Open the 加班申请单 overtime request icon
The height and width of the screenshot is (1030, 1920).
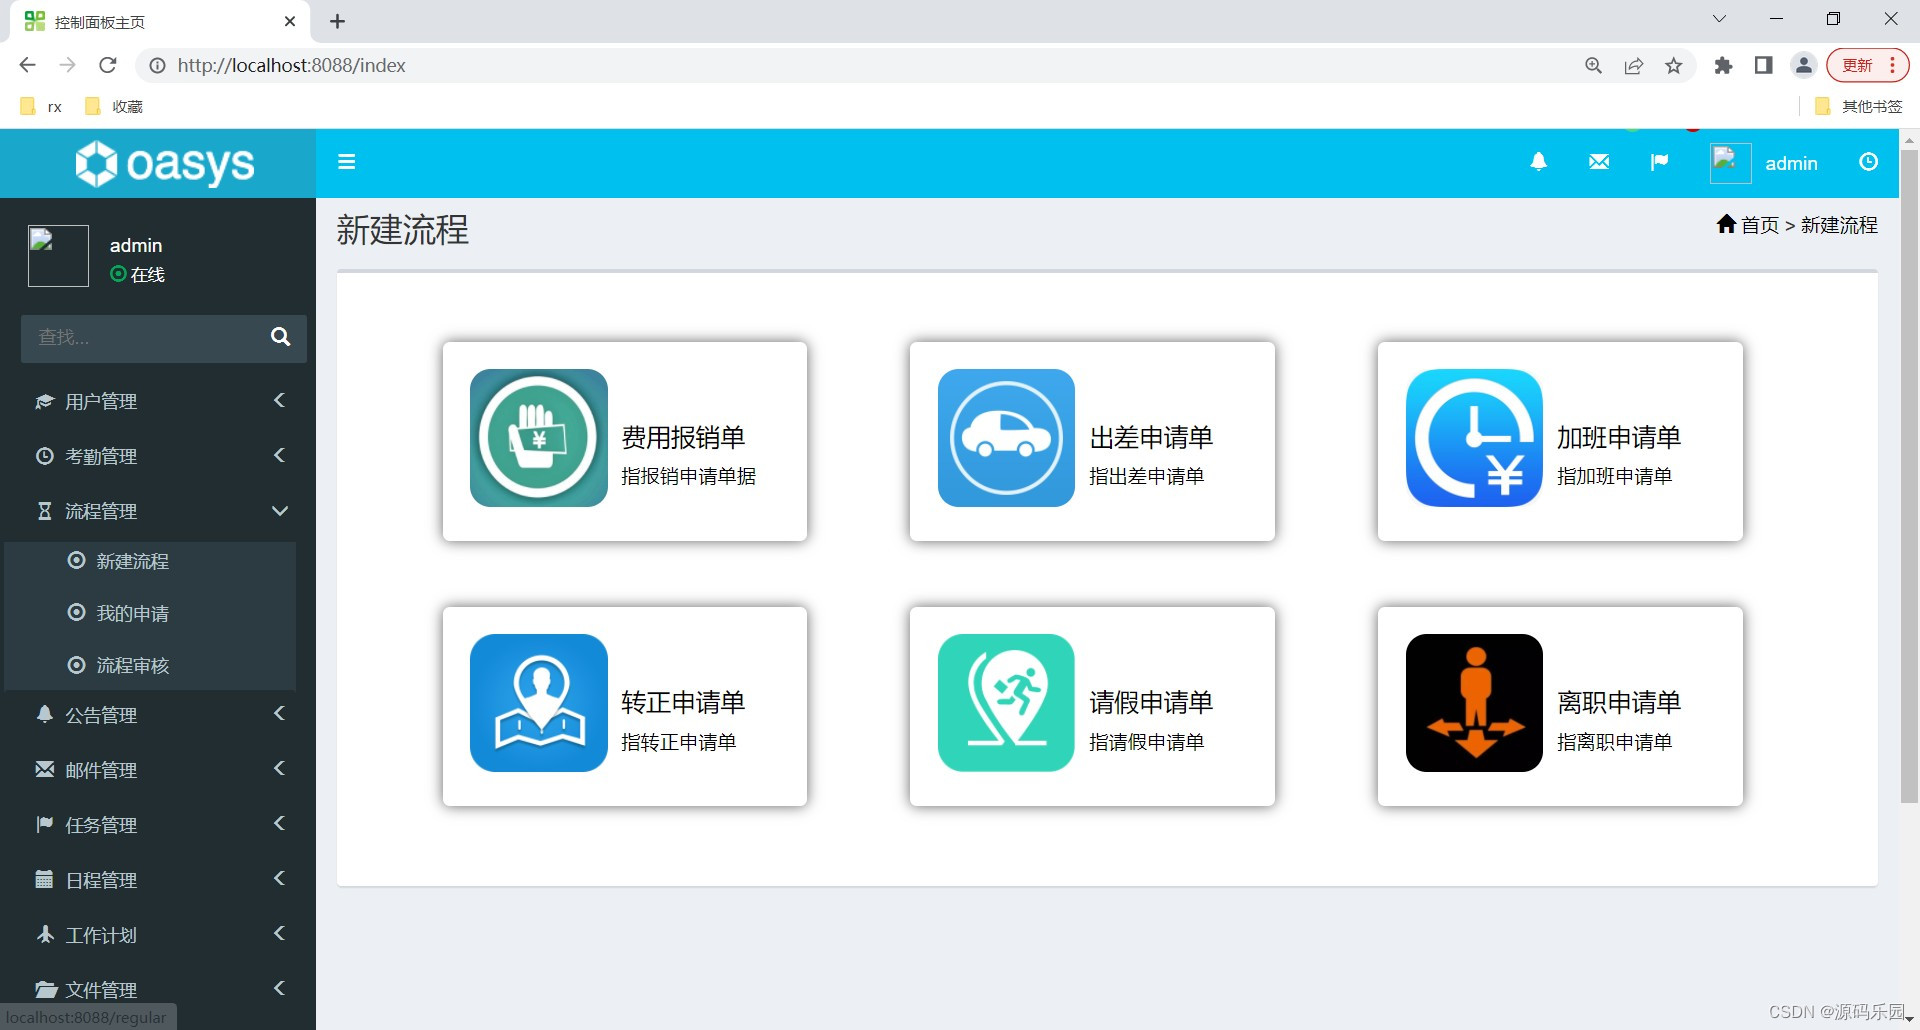click(x=1472, y=438)
